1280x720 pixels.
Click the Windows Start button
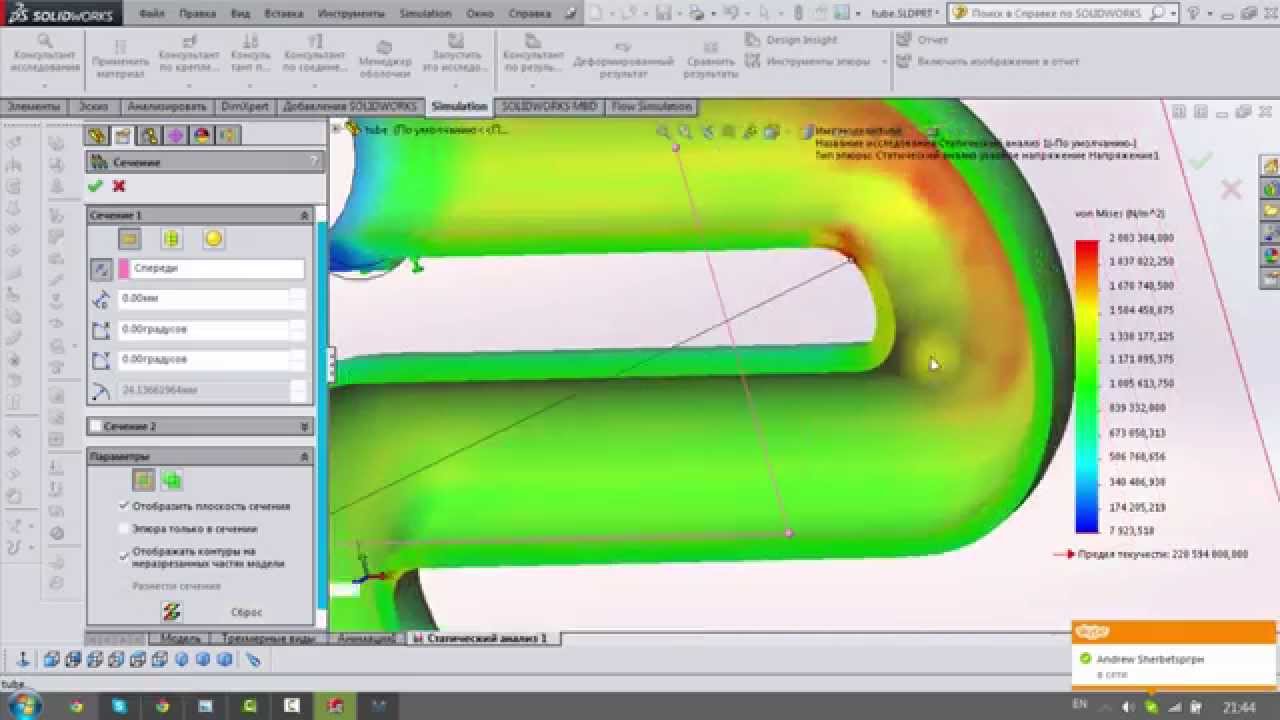coord(23,705)
